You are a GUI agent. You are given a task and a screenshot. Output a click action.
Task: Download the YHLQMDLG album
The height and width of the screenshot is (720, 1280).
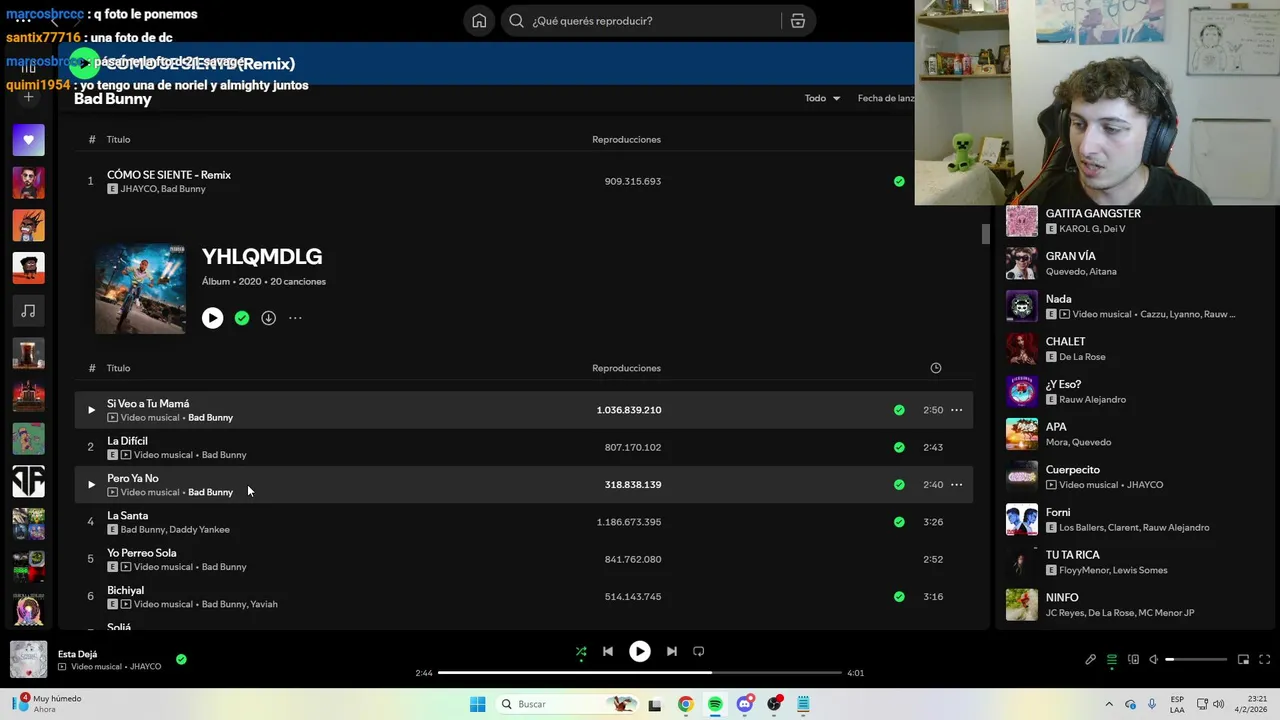[268, 318]
